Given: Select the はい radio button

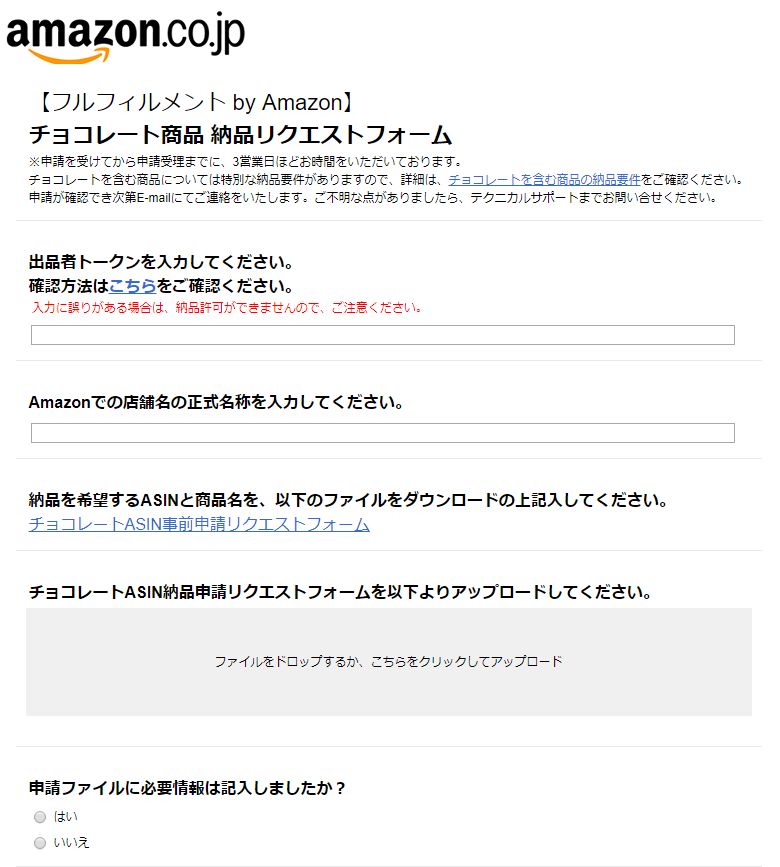Looking at the screenshot, I should pos(40,817).
